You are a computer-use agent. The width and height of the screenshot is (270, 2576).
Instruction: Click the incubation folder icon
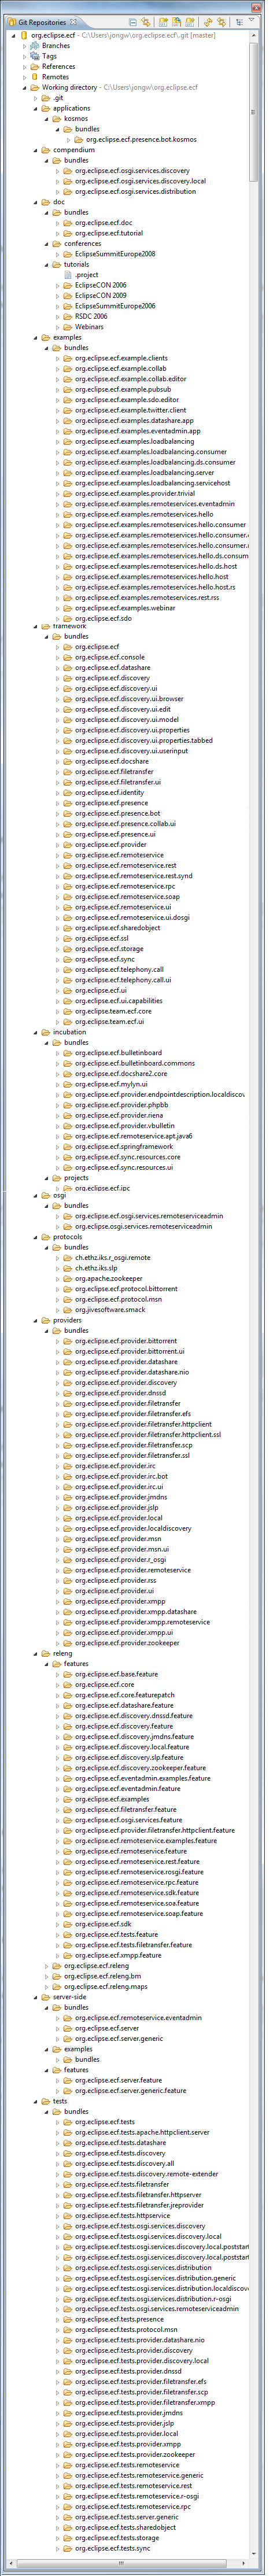point(46,1032)
